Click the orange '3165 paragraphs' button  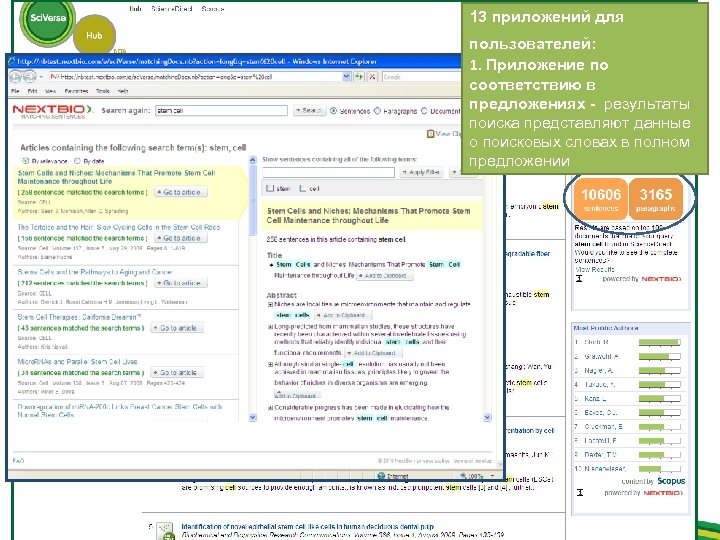point(655,200)
